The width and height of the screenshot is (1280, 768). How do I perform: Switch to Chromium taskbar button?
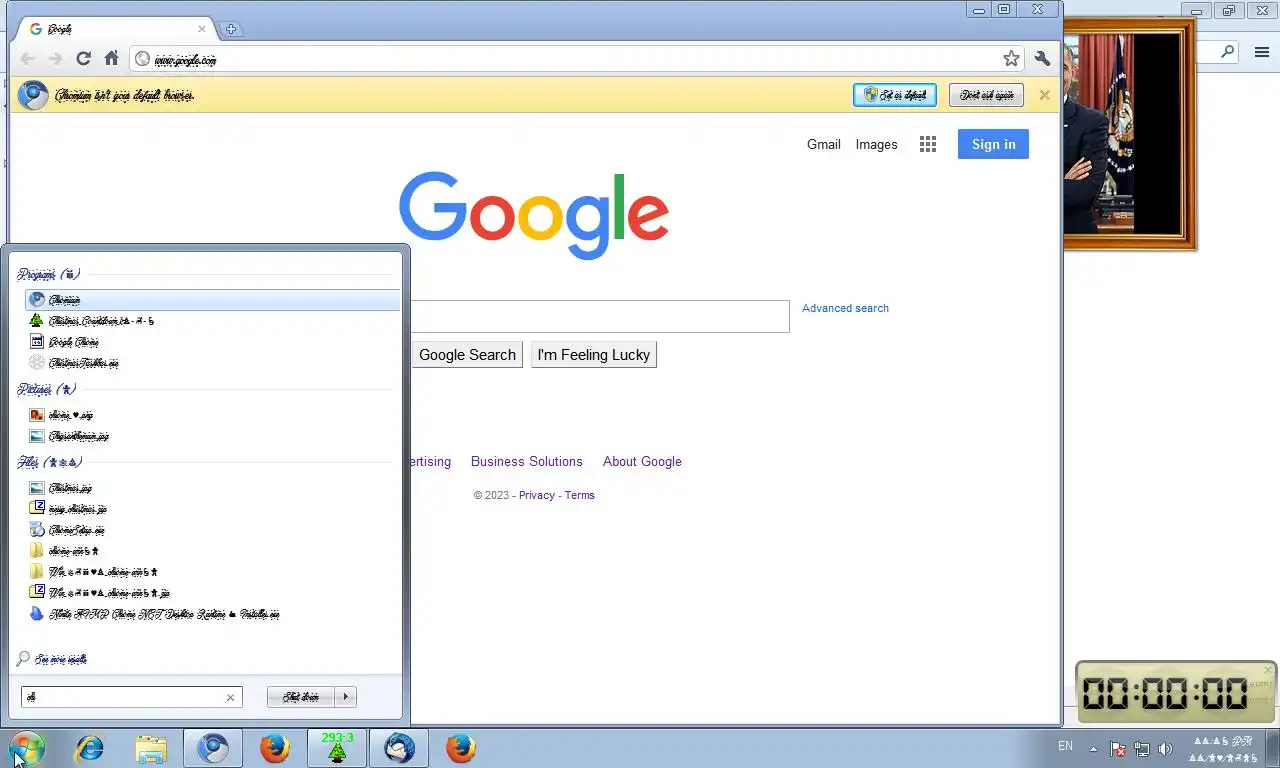(x=213, y=748)
